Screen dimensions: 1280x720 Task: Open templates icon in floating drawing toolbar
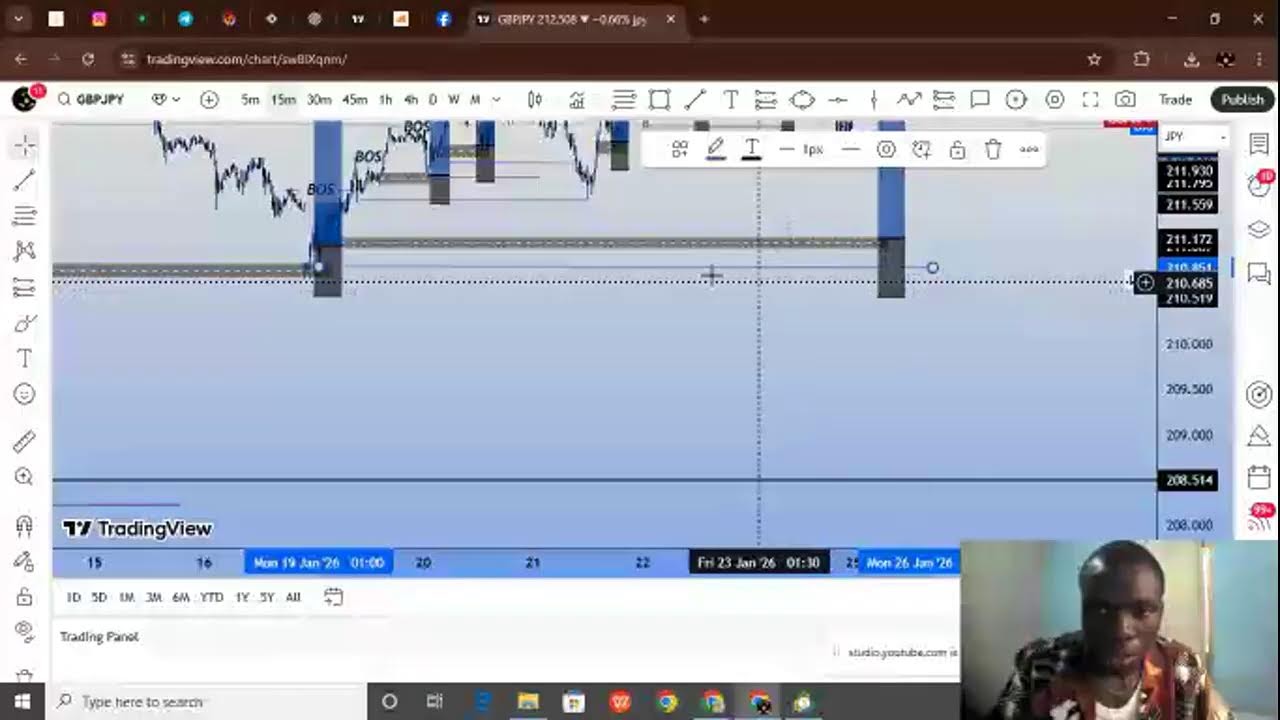coord(680,150)
